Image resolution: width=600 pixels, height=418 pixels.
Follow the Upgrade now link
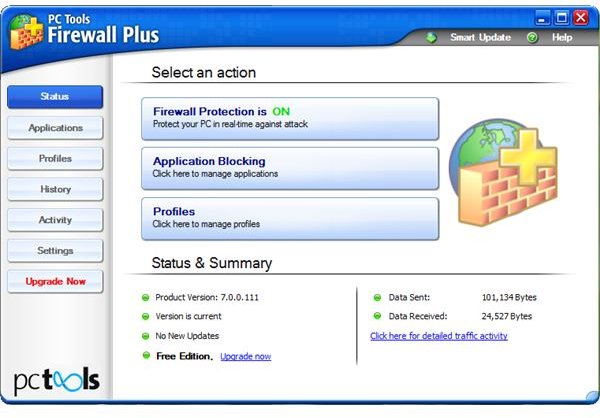pyautogui.click(x=246, y=356)
